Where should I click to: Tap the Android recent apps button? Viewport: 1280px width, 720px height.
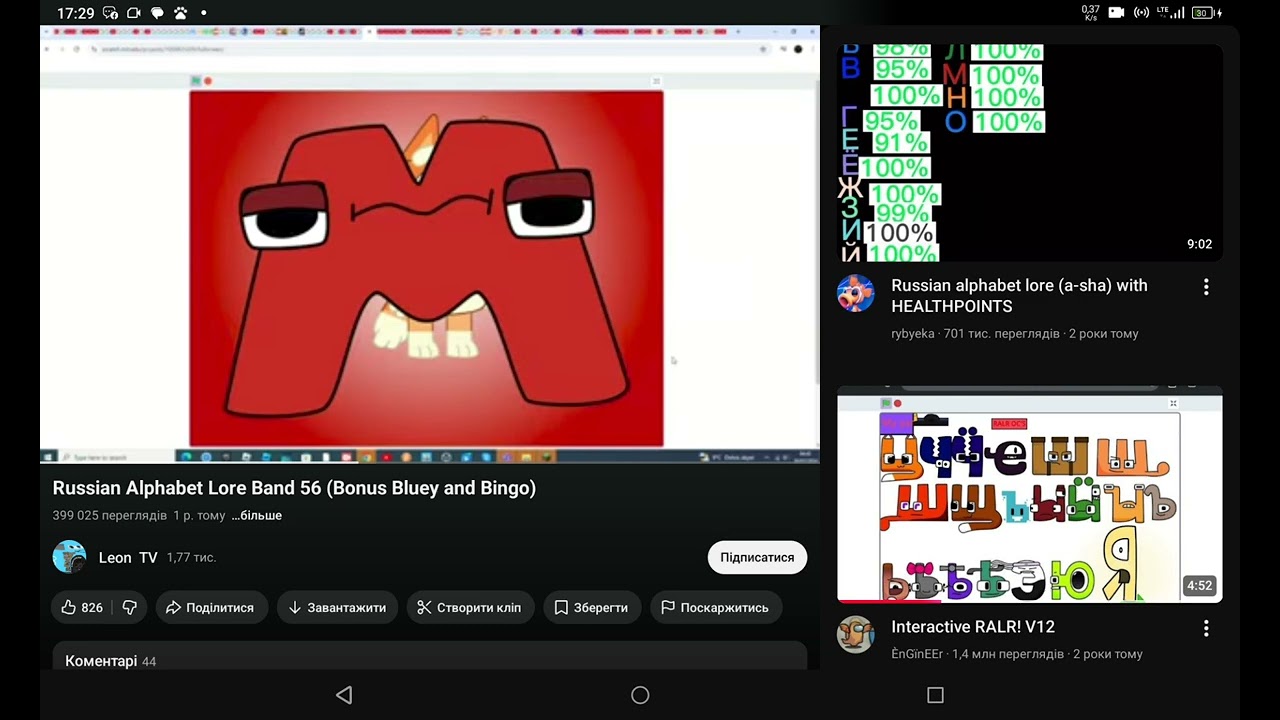click(x=935, y=695)
